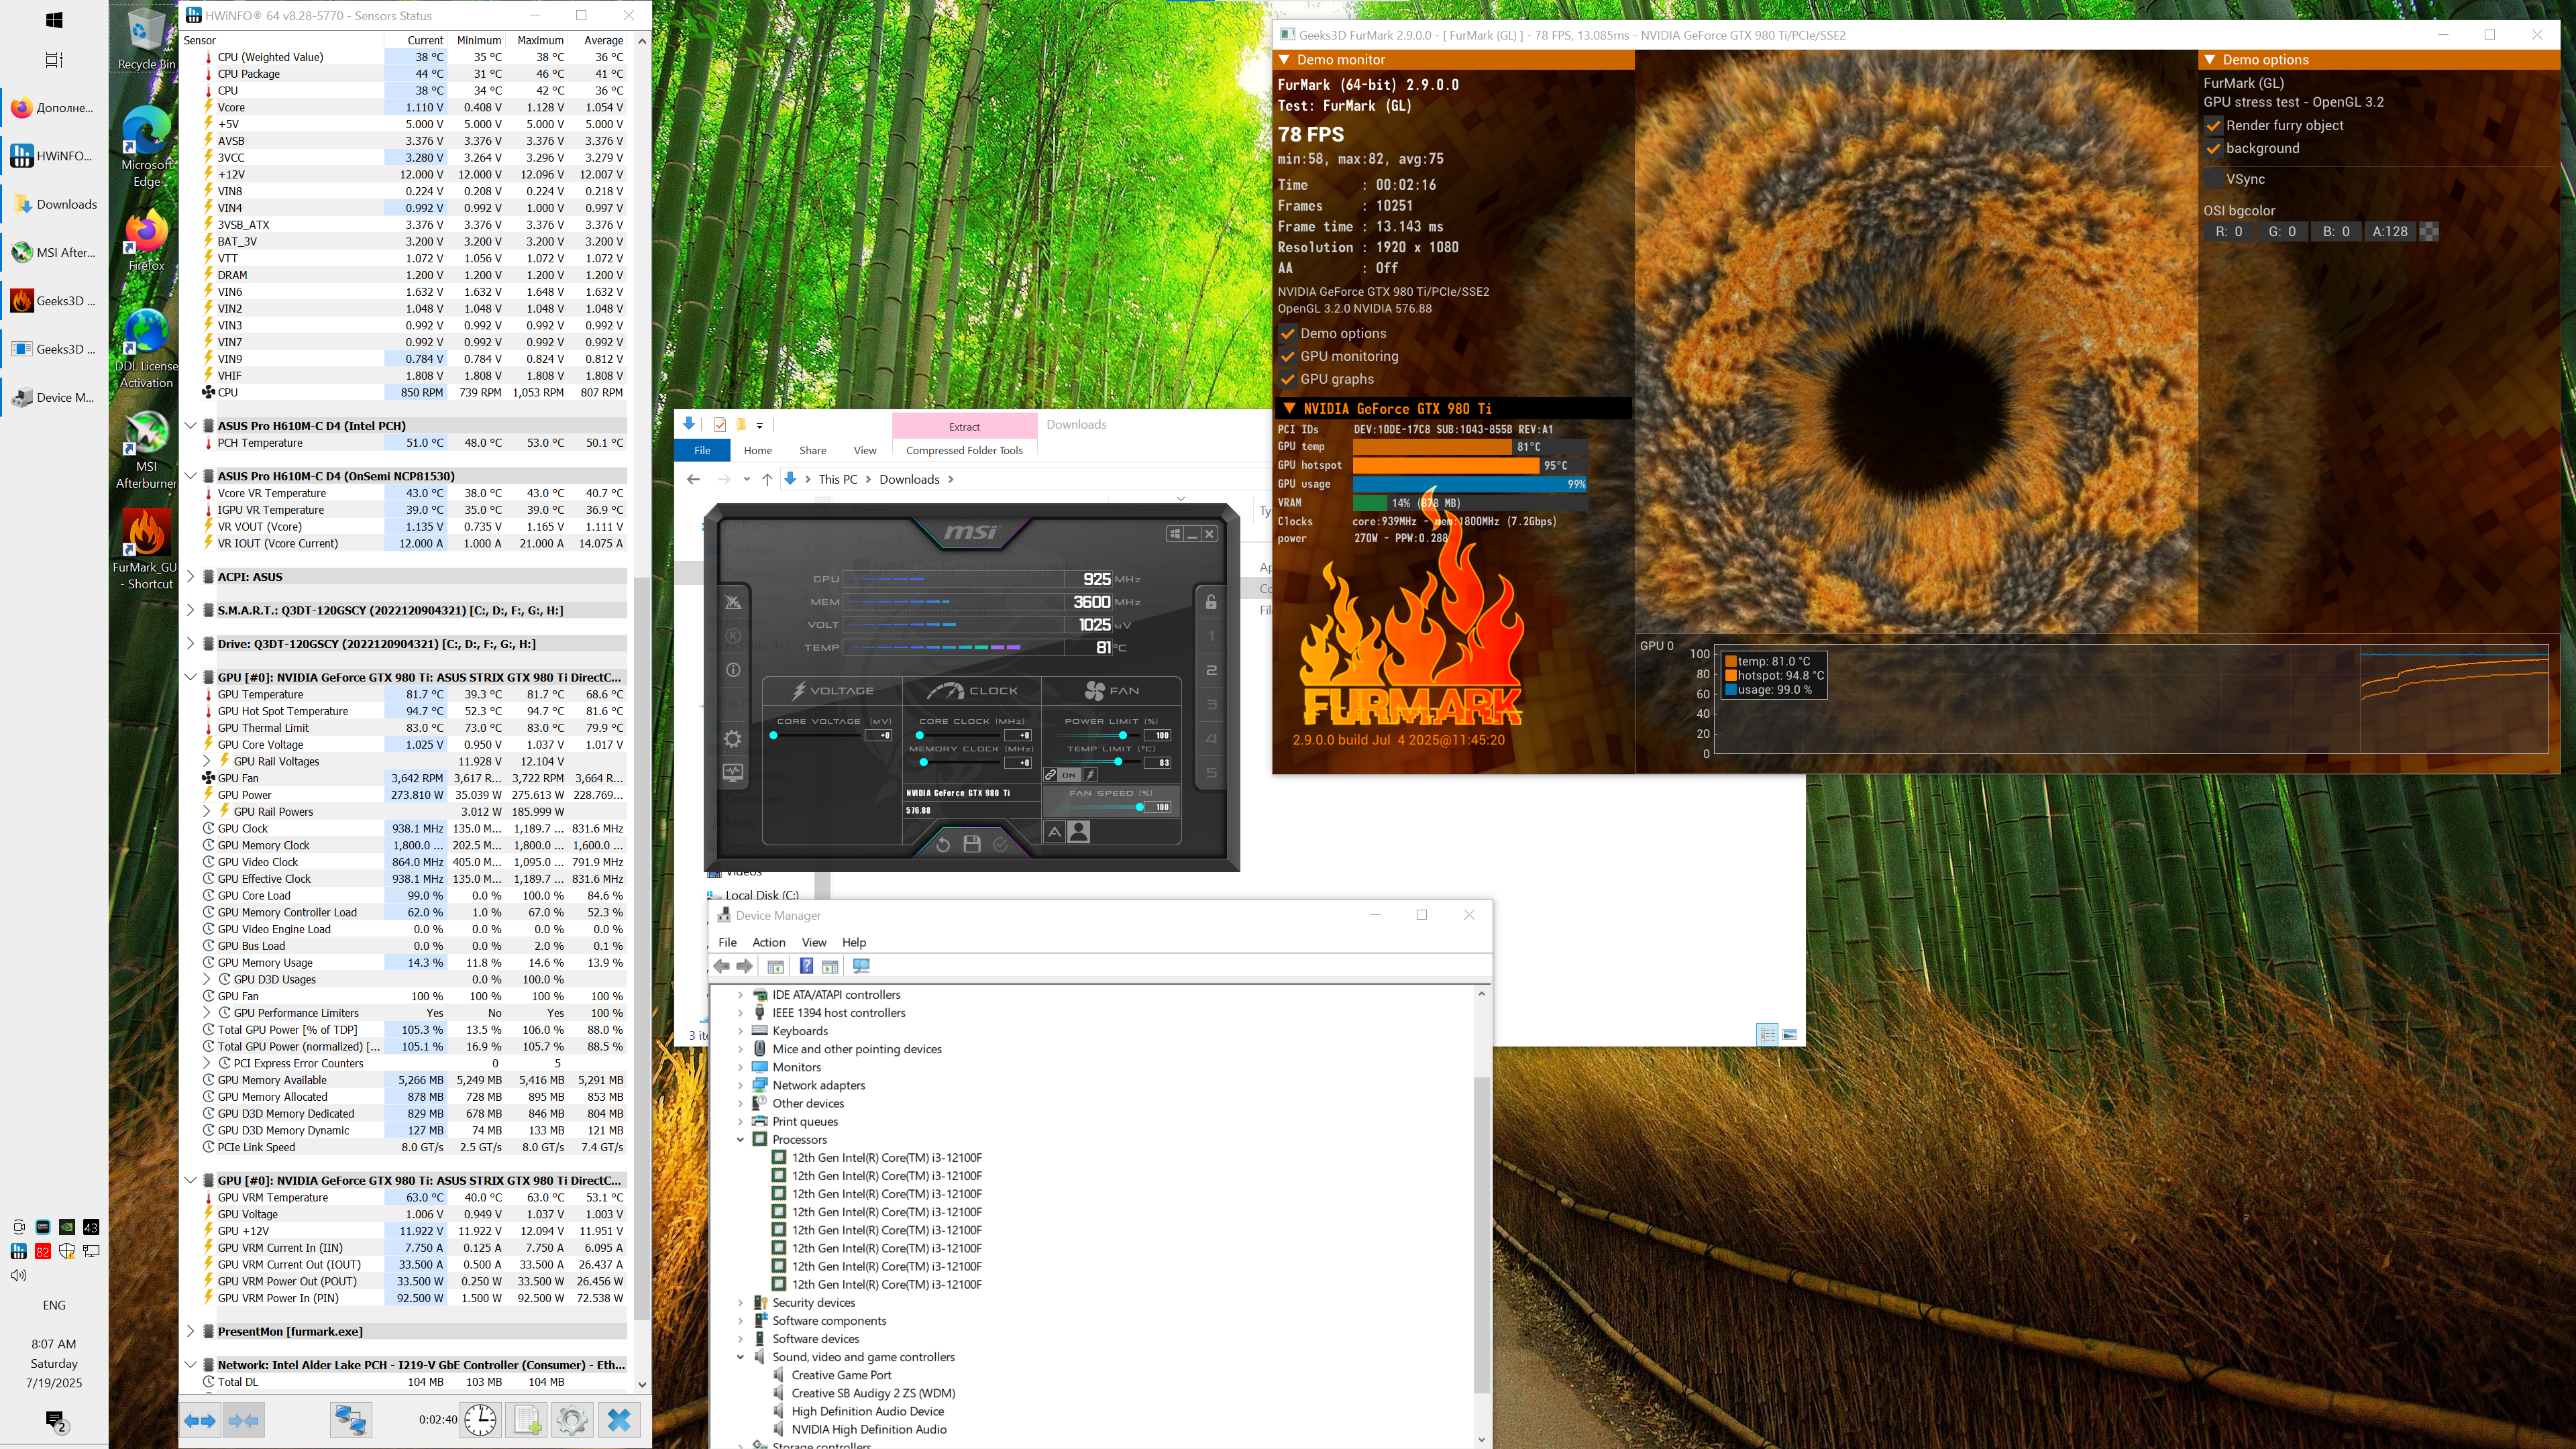
Task: Open the HWiNFO sensor settings gear
Action: point(572,1420)
